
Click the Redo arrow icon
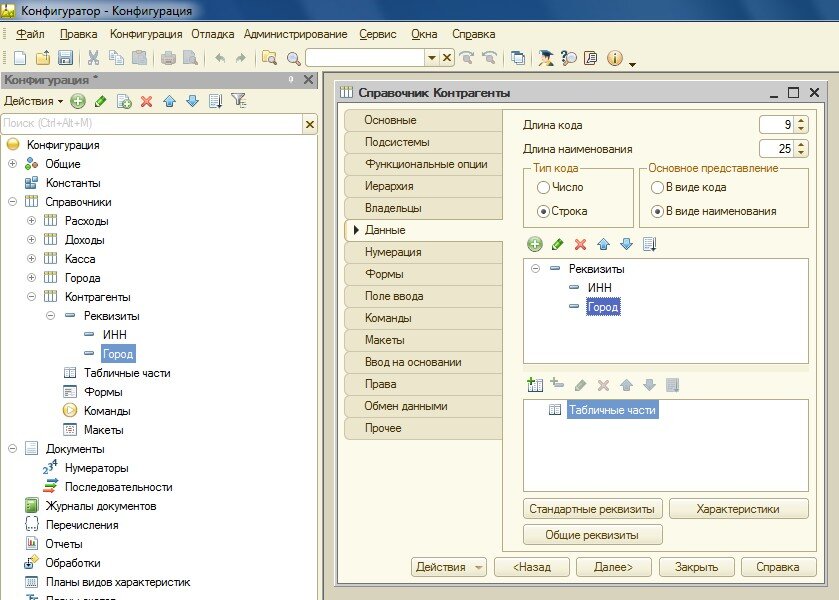[x=241, y=58]
